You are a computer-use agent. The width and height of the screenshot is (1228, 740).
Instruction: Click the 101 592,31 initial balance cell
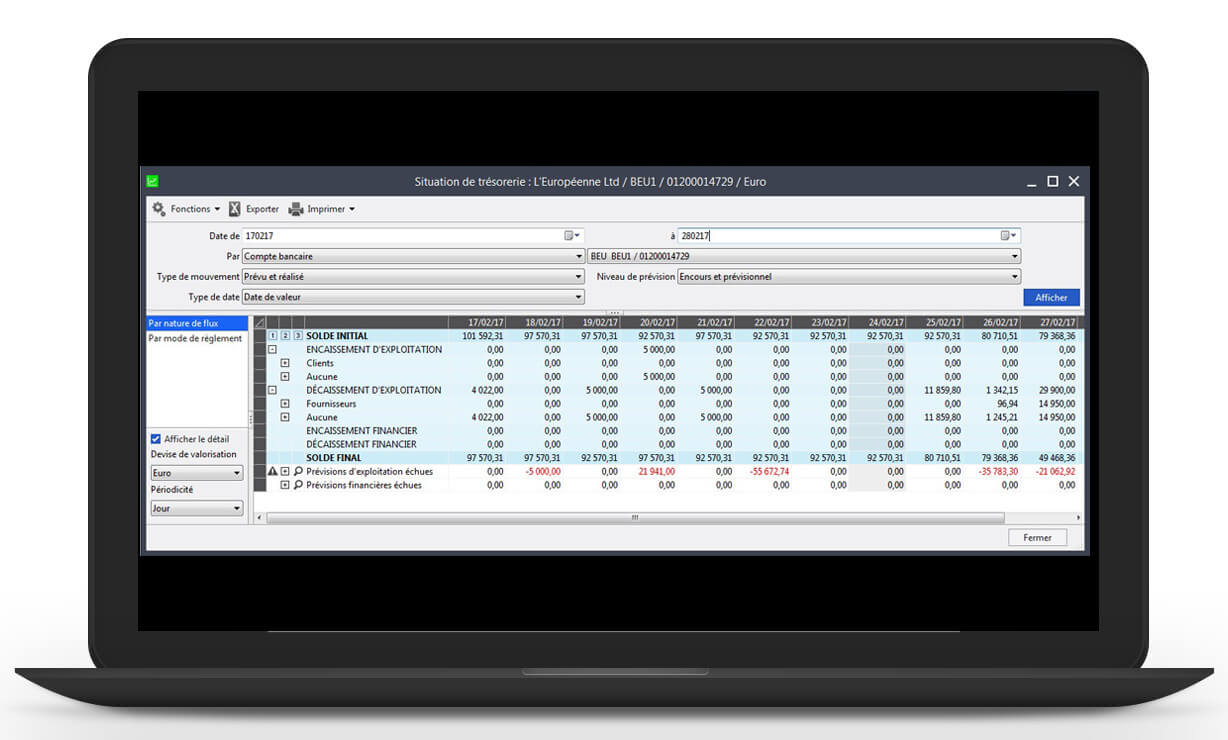coord(482,336)
